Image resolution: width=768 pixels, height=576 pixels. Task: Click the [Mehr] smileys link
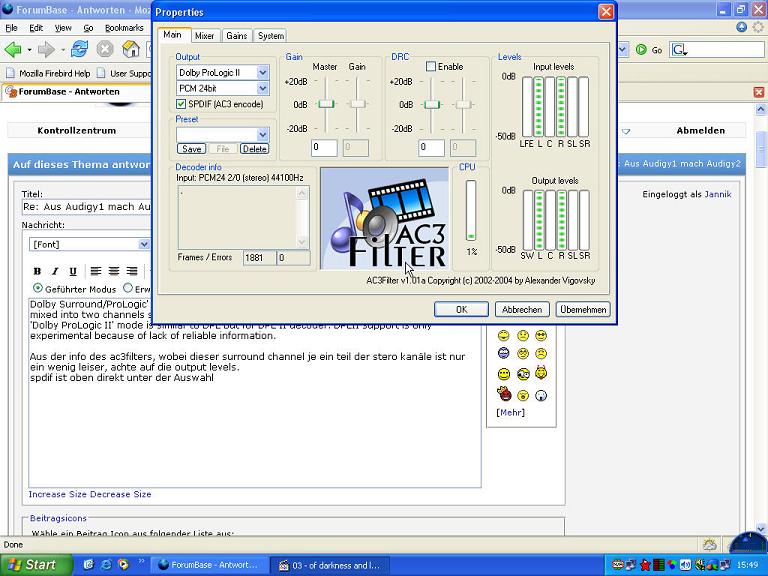(x=510, y=412)
